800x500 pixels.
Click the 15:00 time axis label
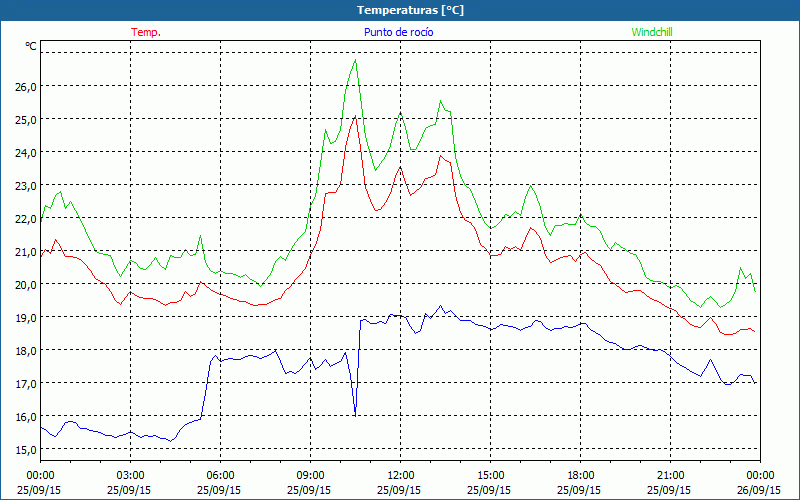click(x=490, y=476)
